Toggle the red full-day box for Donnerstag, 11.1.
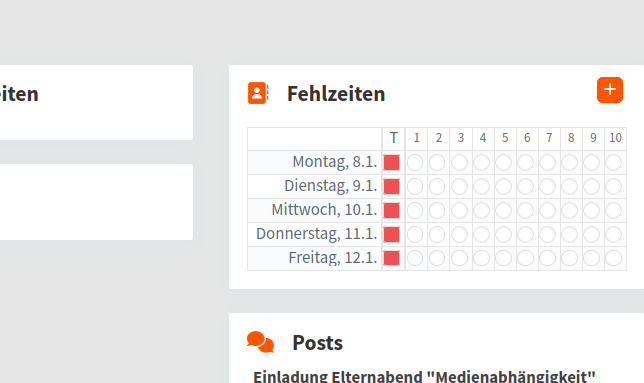 392,234
